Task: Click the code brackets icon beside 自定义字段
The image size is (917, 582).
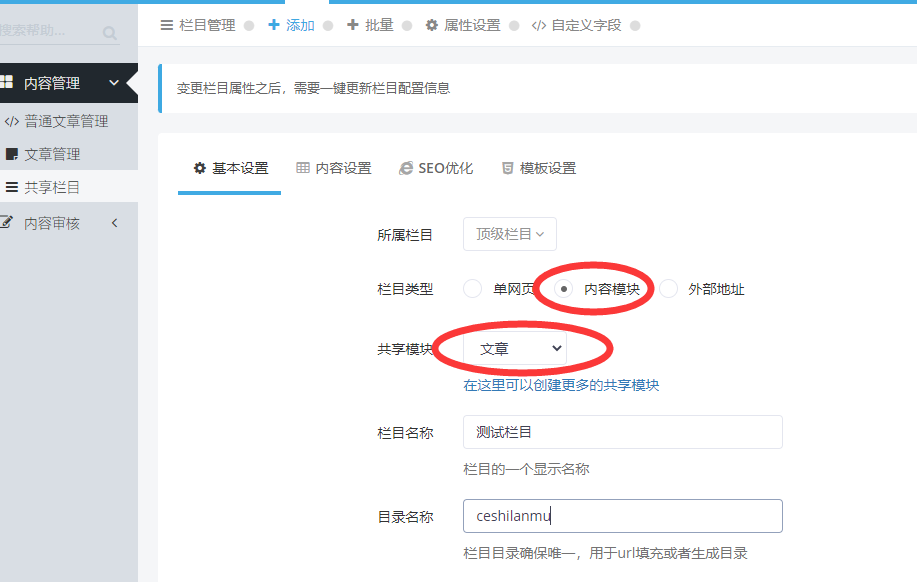Action: click(539, 26)
